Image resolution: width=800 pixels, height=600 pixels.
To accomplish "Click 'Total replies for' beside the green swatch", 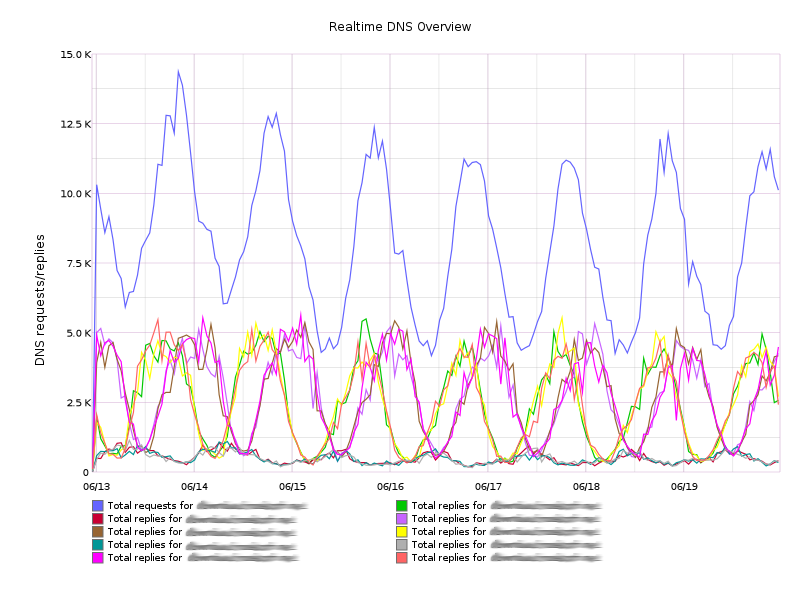I will pyautogui.click(x=448, y=506).
